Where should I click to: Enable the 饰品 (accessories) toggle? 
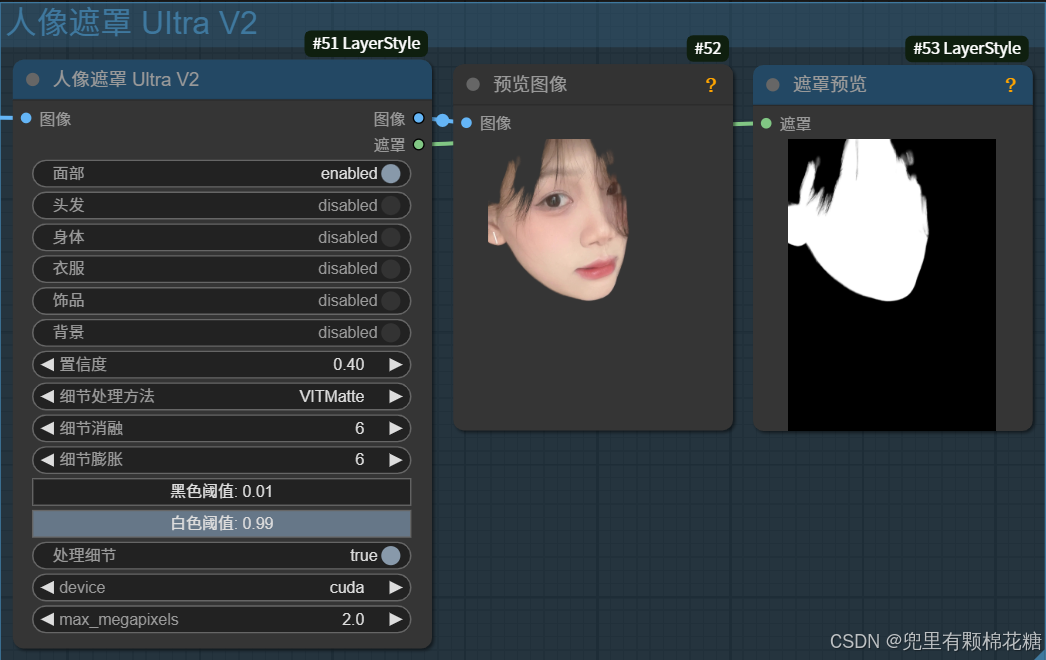tap(390, 300)
